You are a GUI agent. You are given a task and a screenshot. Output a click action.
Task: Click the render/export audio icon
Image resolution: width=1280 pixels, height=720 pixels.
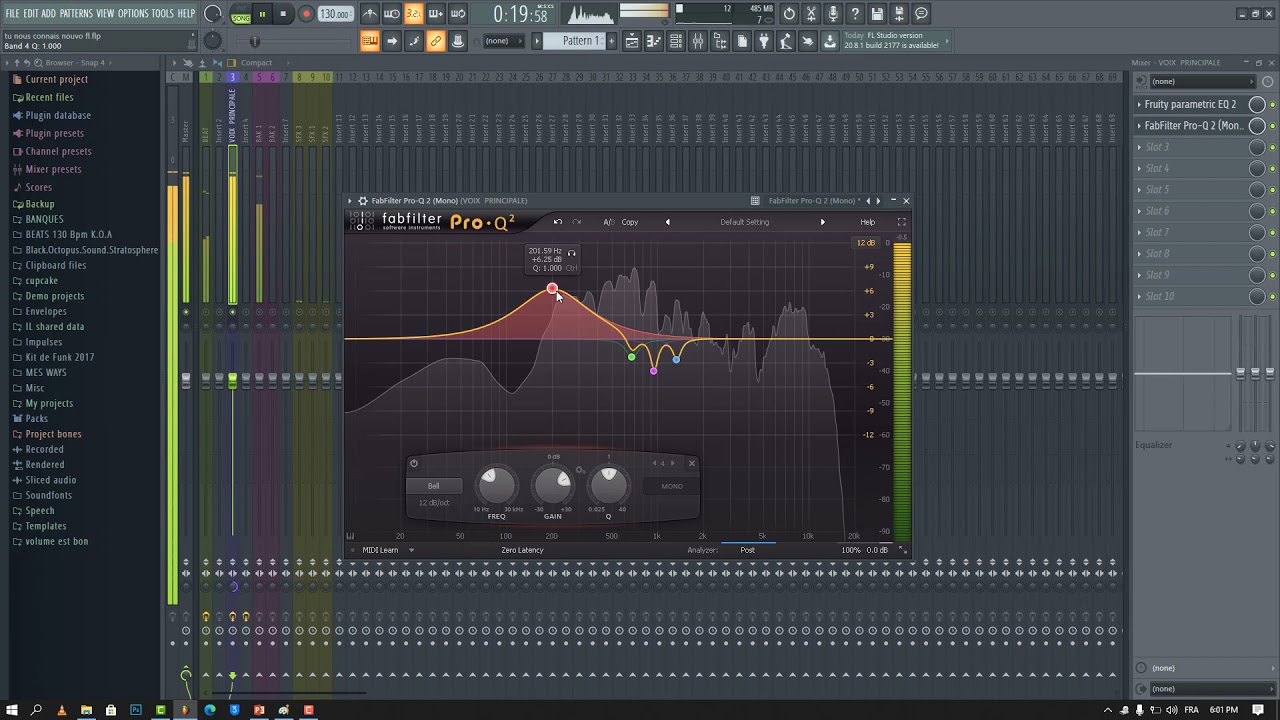tap(899, 14)
